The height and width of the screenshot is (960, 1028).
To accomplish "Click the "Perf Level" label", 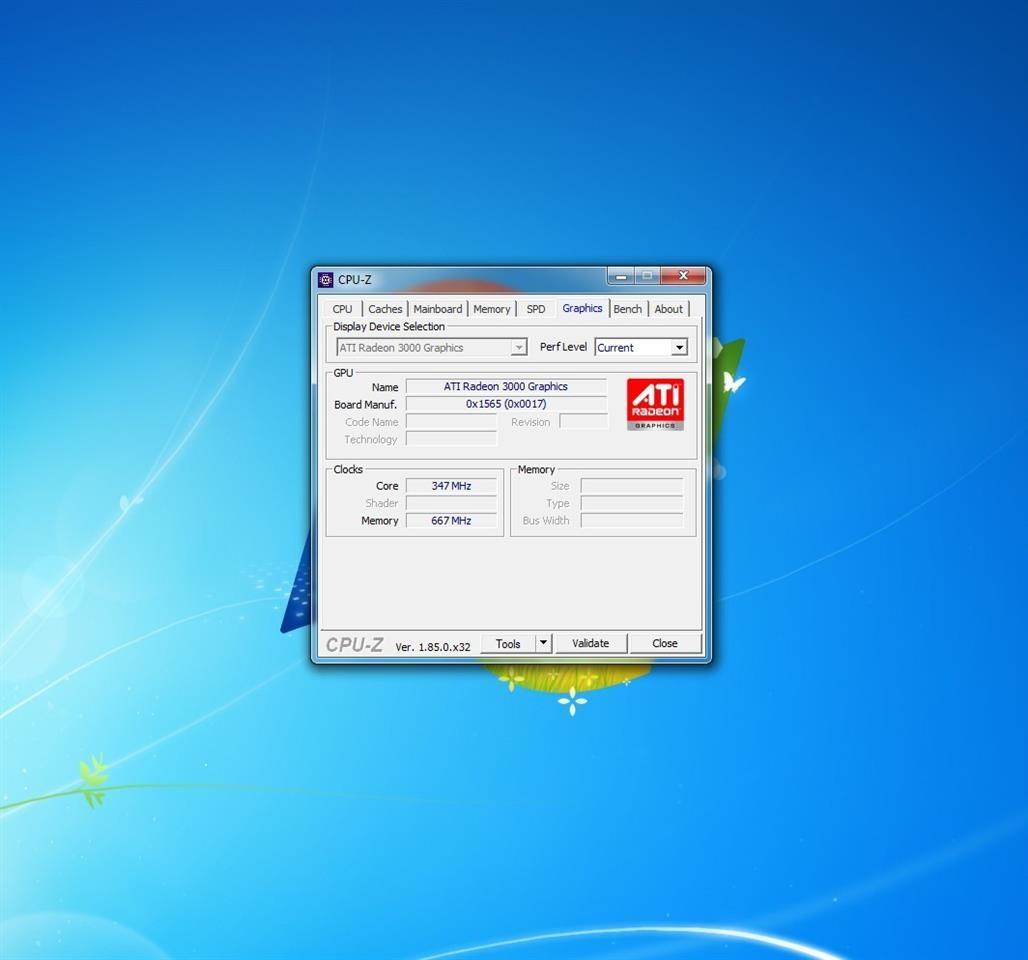I will point(563,347).
